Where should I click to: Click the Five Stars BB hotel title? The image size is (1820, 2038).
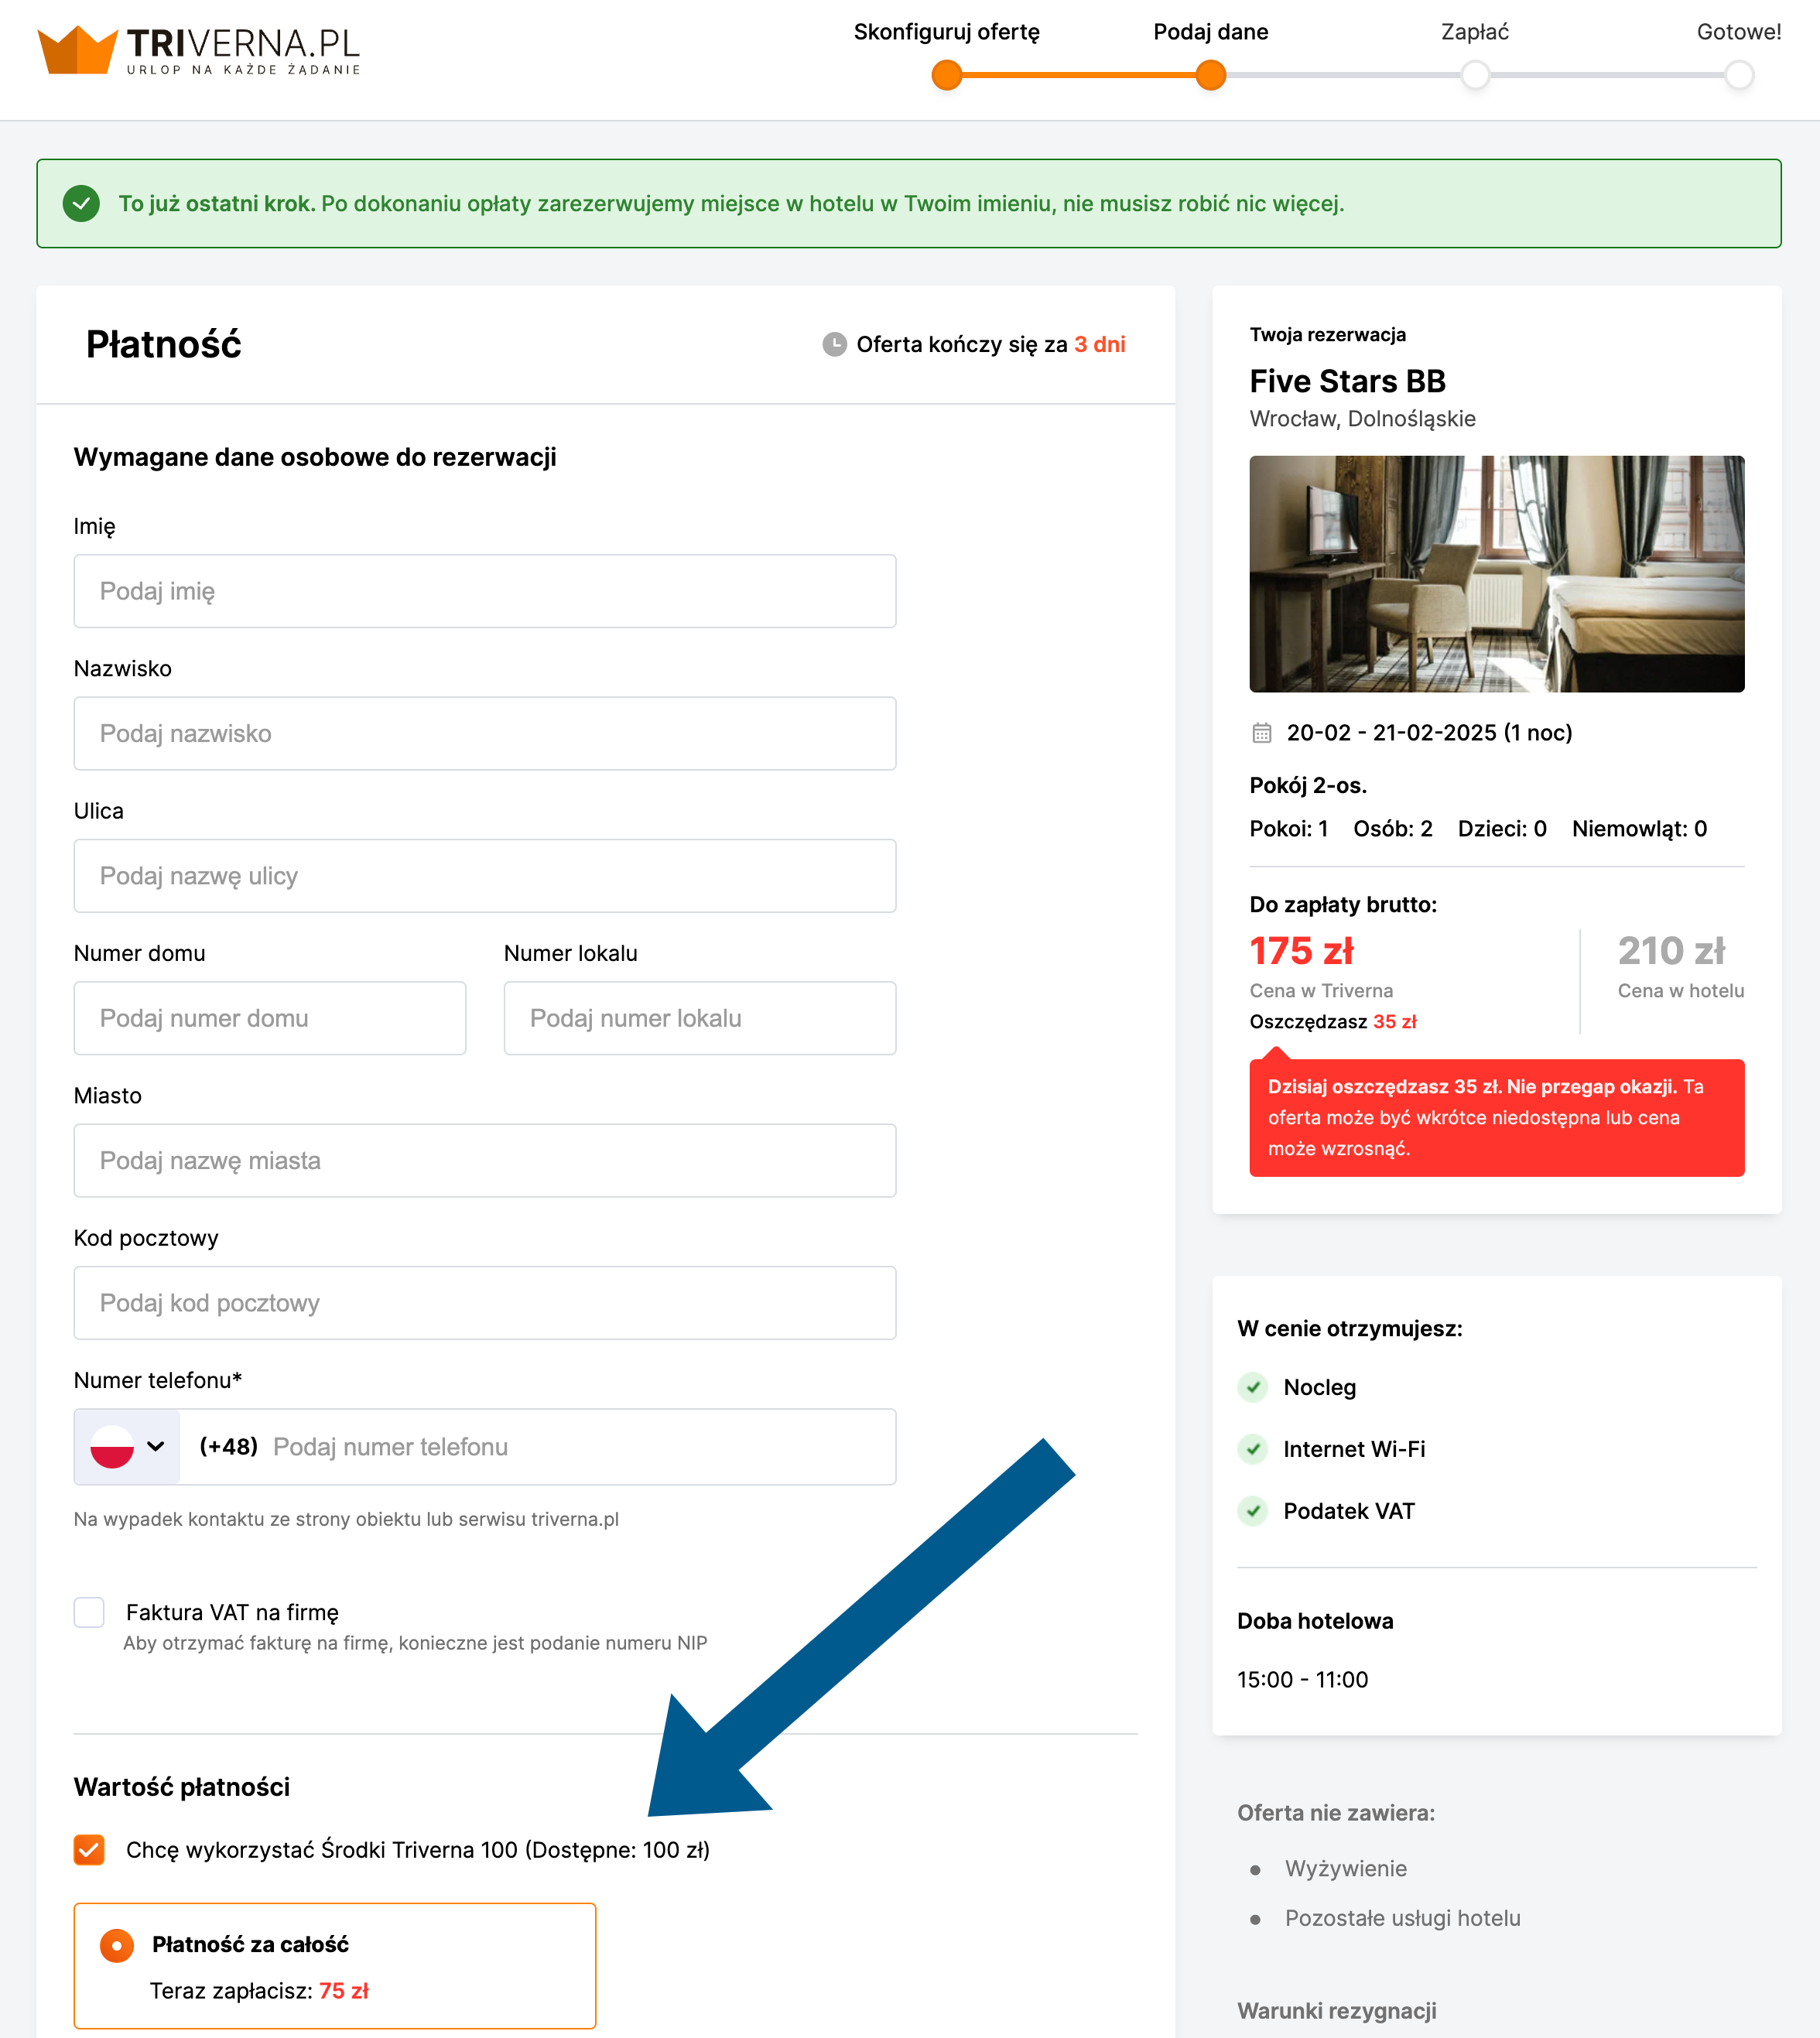coord(1347,381)
